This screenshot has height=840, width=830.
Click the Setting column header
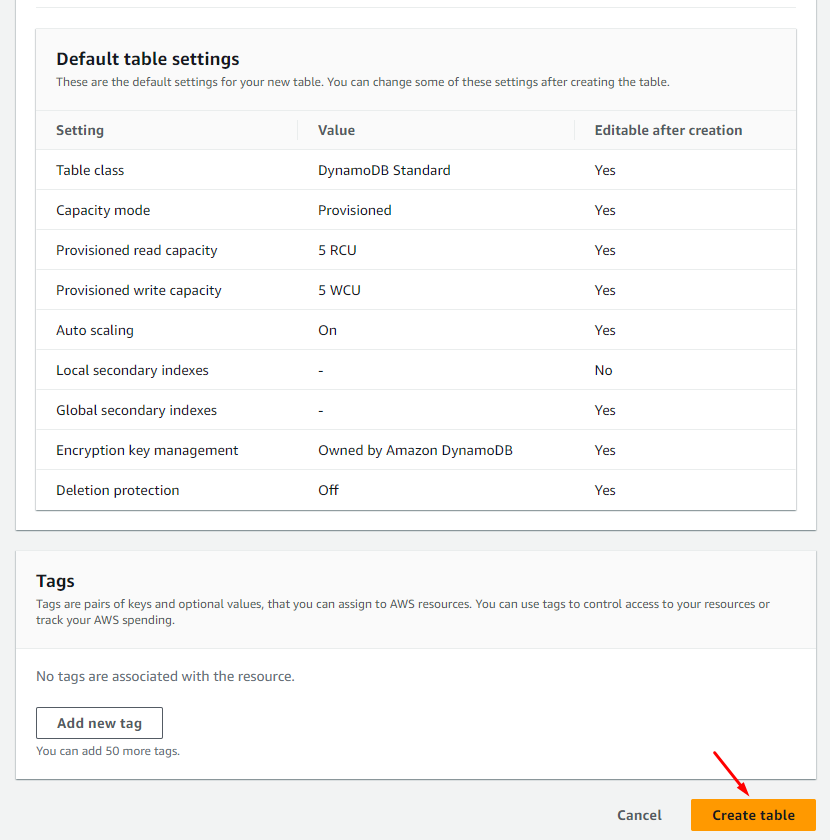(80, 130)
